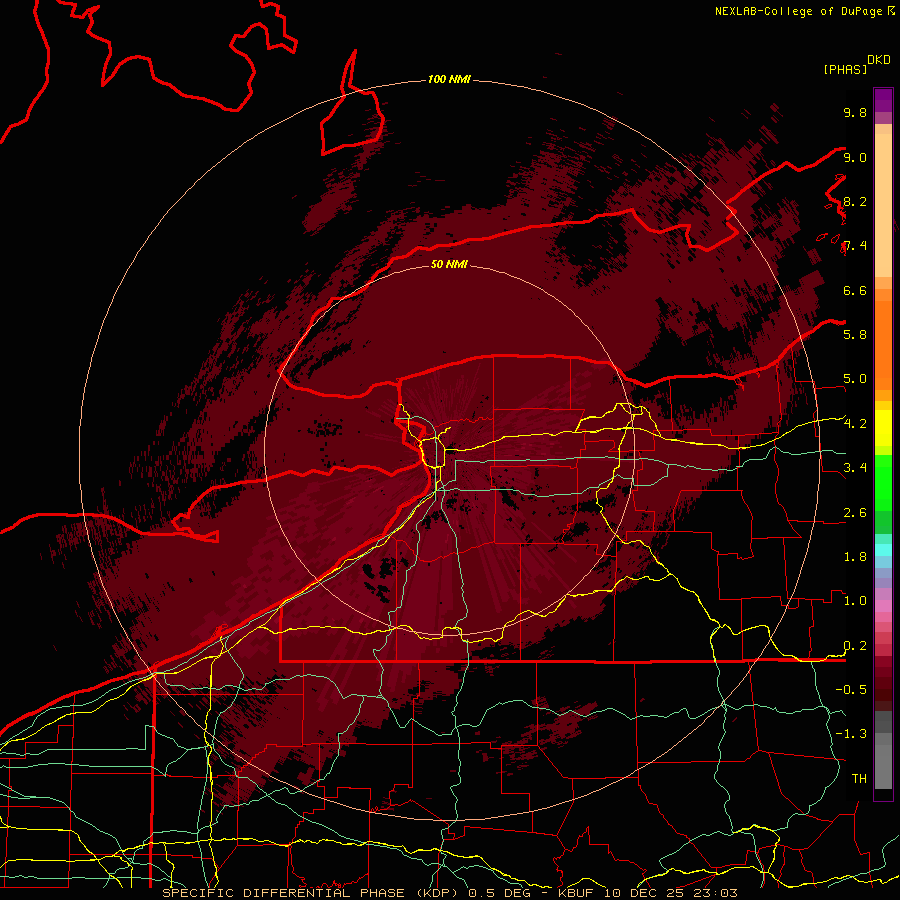Select the 1.8 value on the scale
The image size is (900, 900).
[x=855, y=557]
